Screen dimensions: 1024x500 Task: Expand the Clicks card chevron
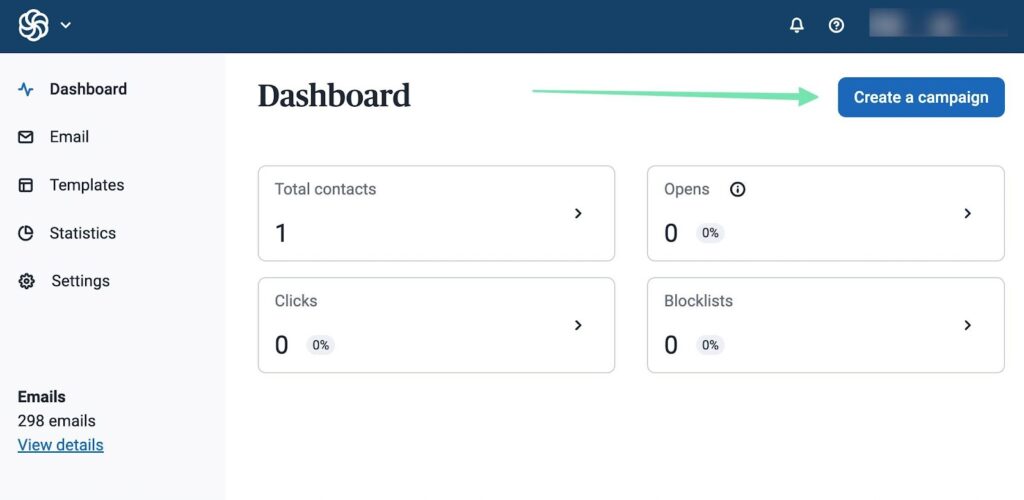pyautogui.click(x=578, y=325)
